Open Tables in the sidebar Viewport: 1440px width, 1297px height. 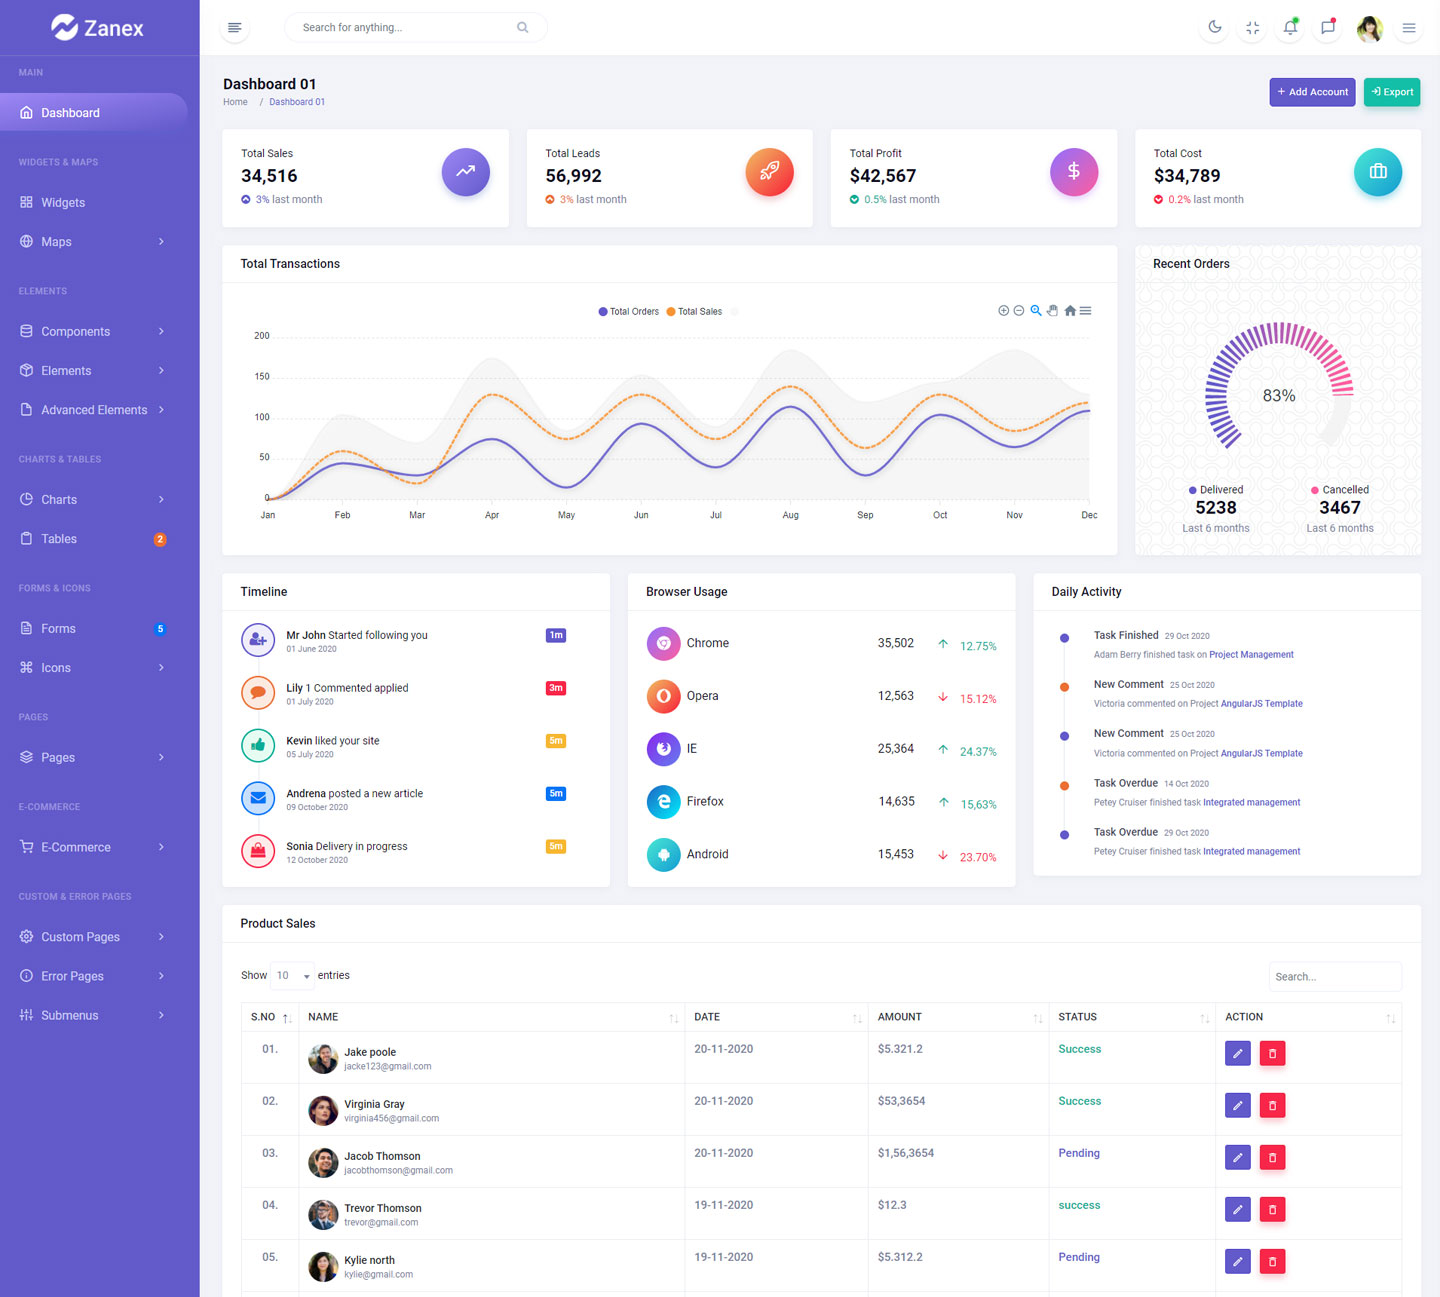pyautogui.click(x=59, y=539)
